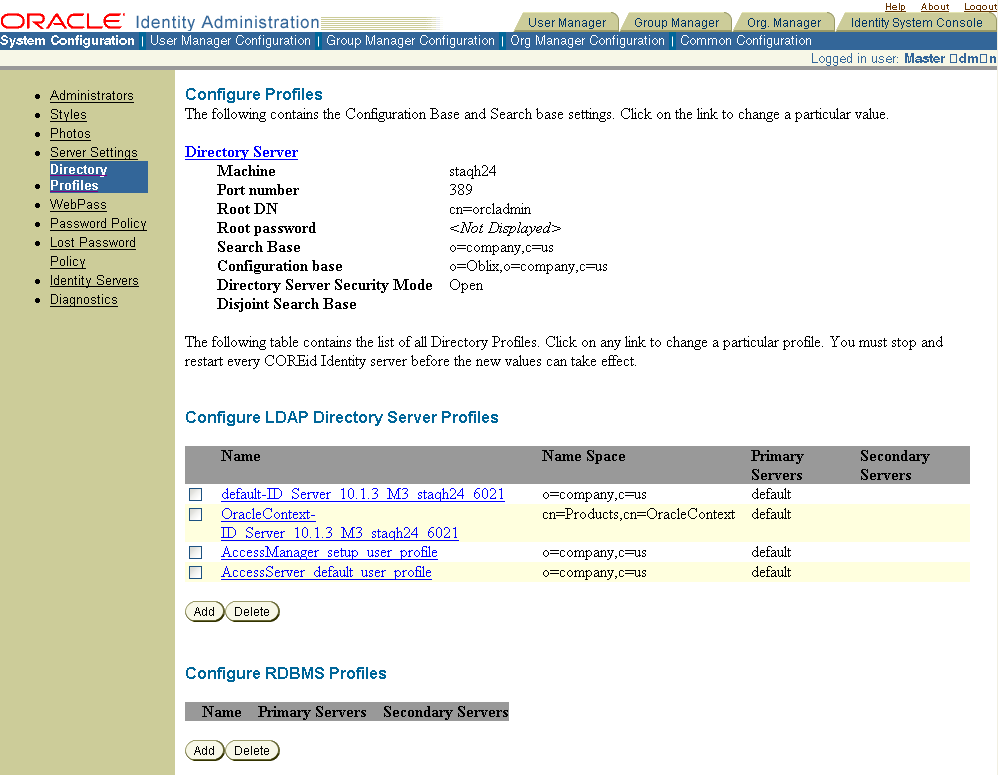The image size is (998, 775).
Task: Click Delete under LDAP Directory Server Profiles
Action: [251, 611]
